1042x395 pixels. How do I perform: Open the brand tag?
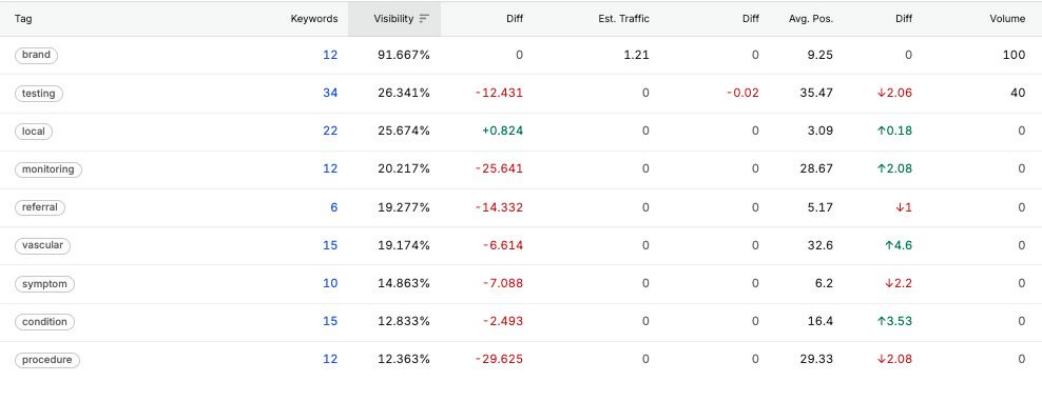pos(36,55)
